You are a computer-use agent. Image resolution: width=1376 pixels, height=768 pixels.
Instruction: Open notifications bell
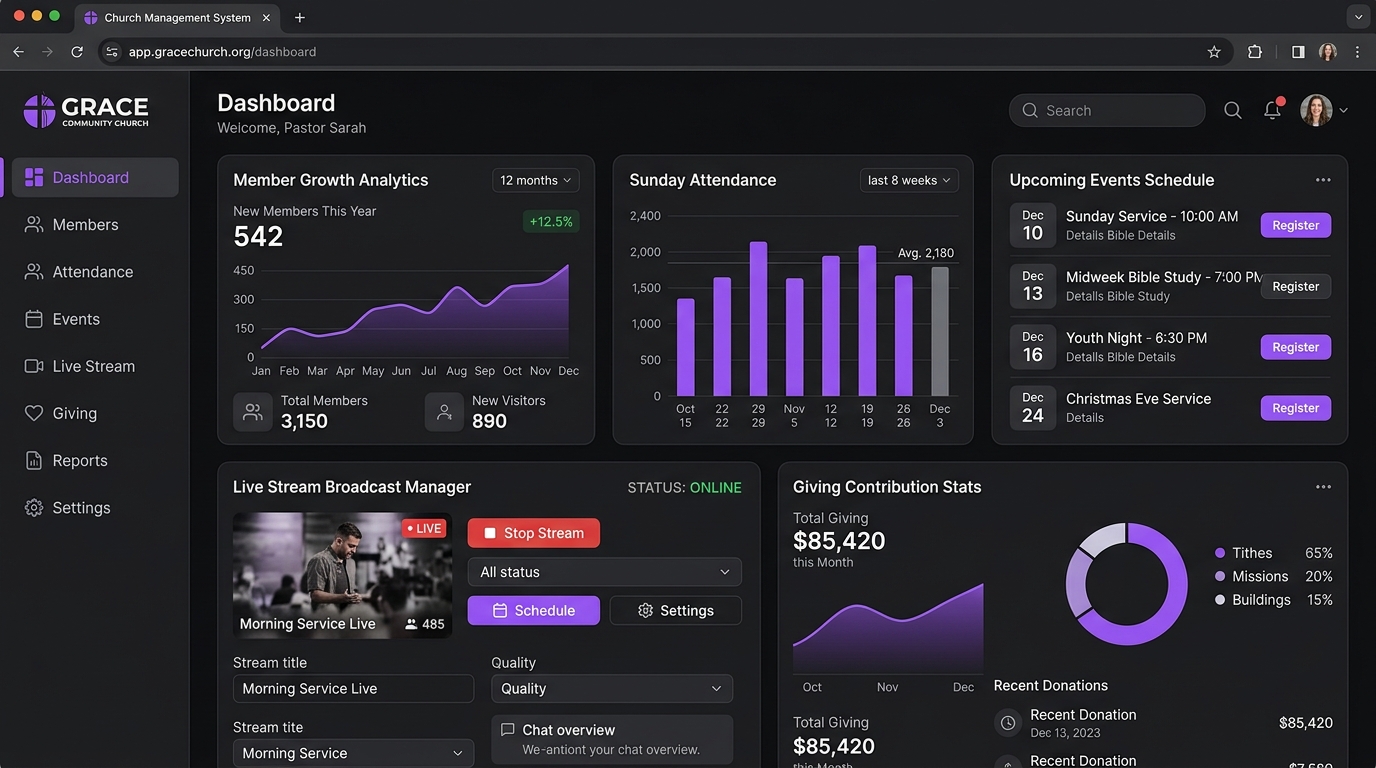pos(1272,110)
